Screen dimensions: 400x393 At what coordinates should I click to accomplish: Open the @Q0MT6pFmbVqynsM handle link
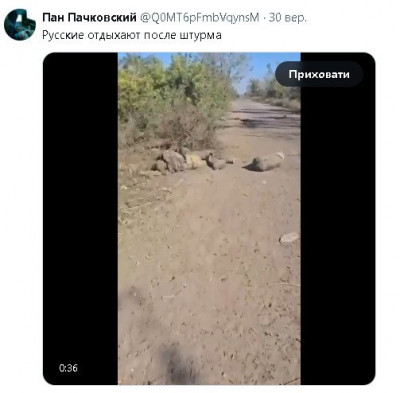(x=199, y=18)
